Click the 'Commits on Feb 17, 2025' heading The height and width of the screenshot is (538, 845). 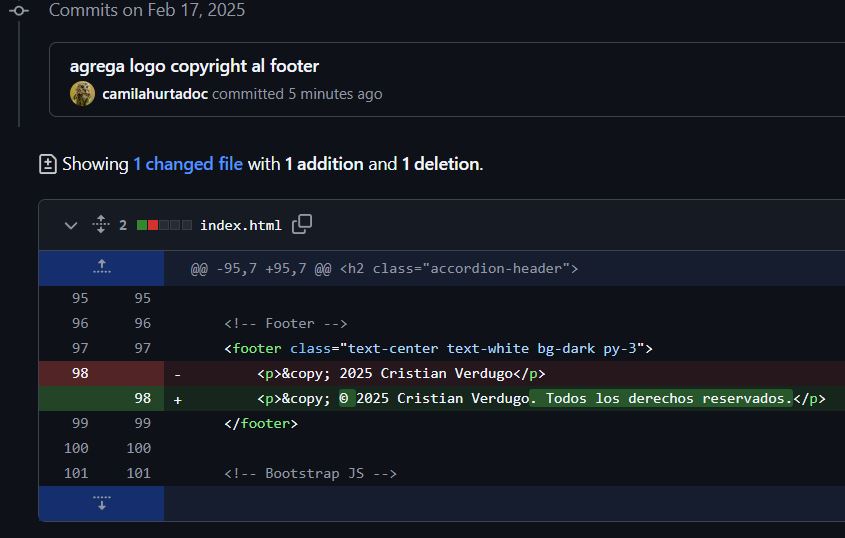[147, 10]
